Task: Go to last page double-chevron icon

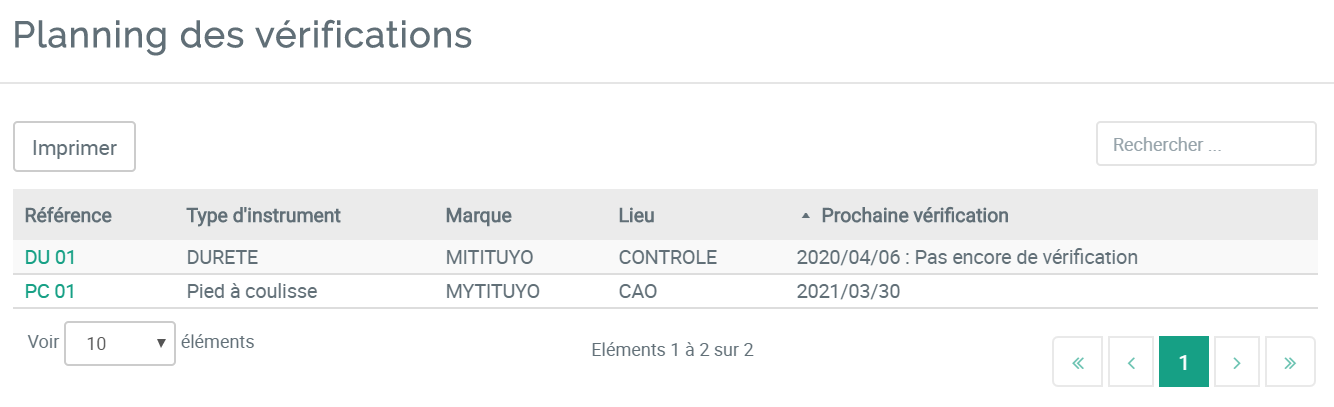Action: click(1290, 362)
